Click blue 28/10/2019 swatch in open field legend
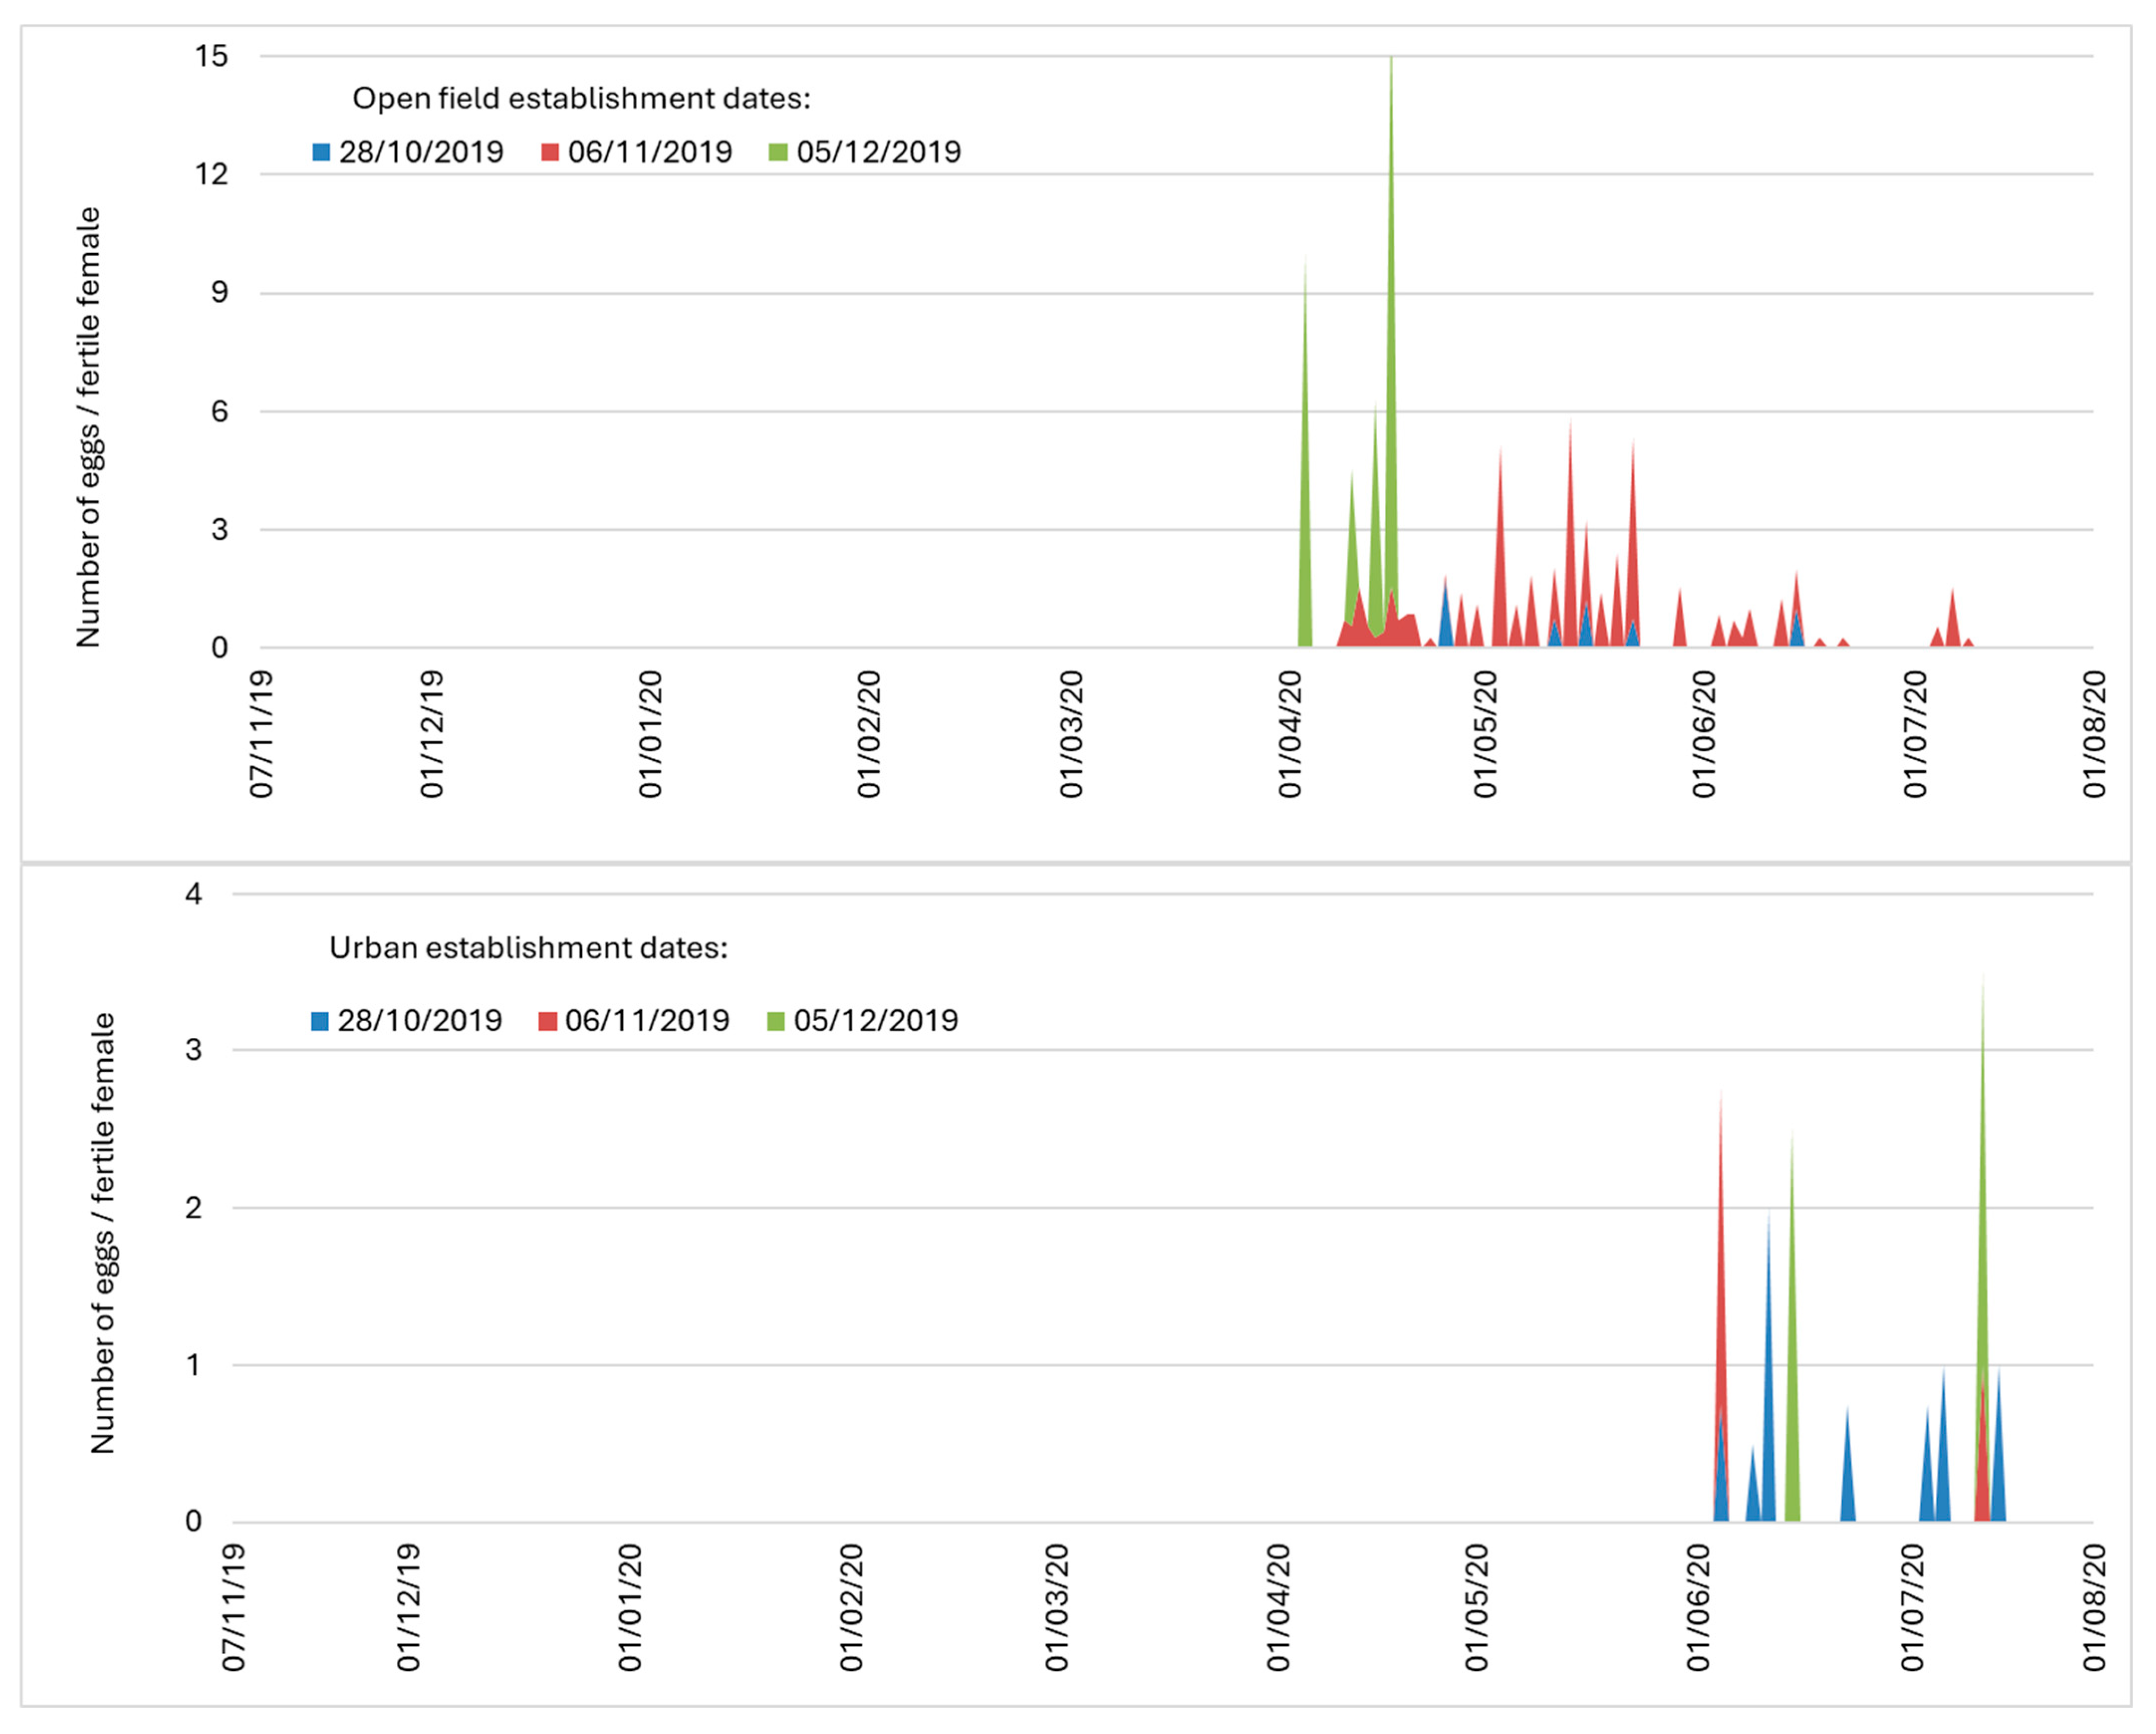The height and width of the screenshot is (1734, 2156). pos(321,153)
